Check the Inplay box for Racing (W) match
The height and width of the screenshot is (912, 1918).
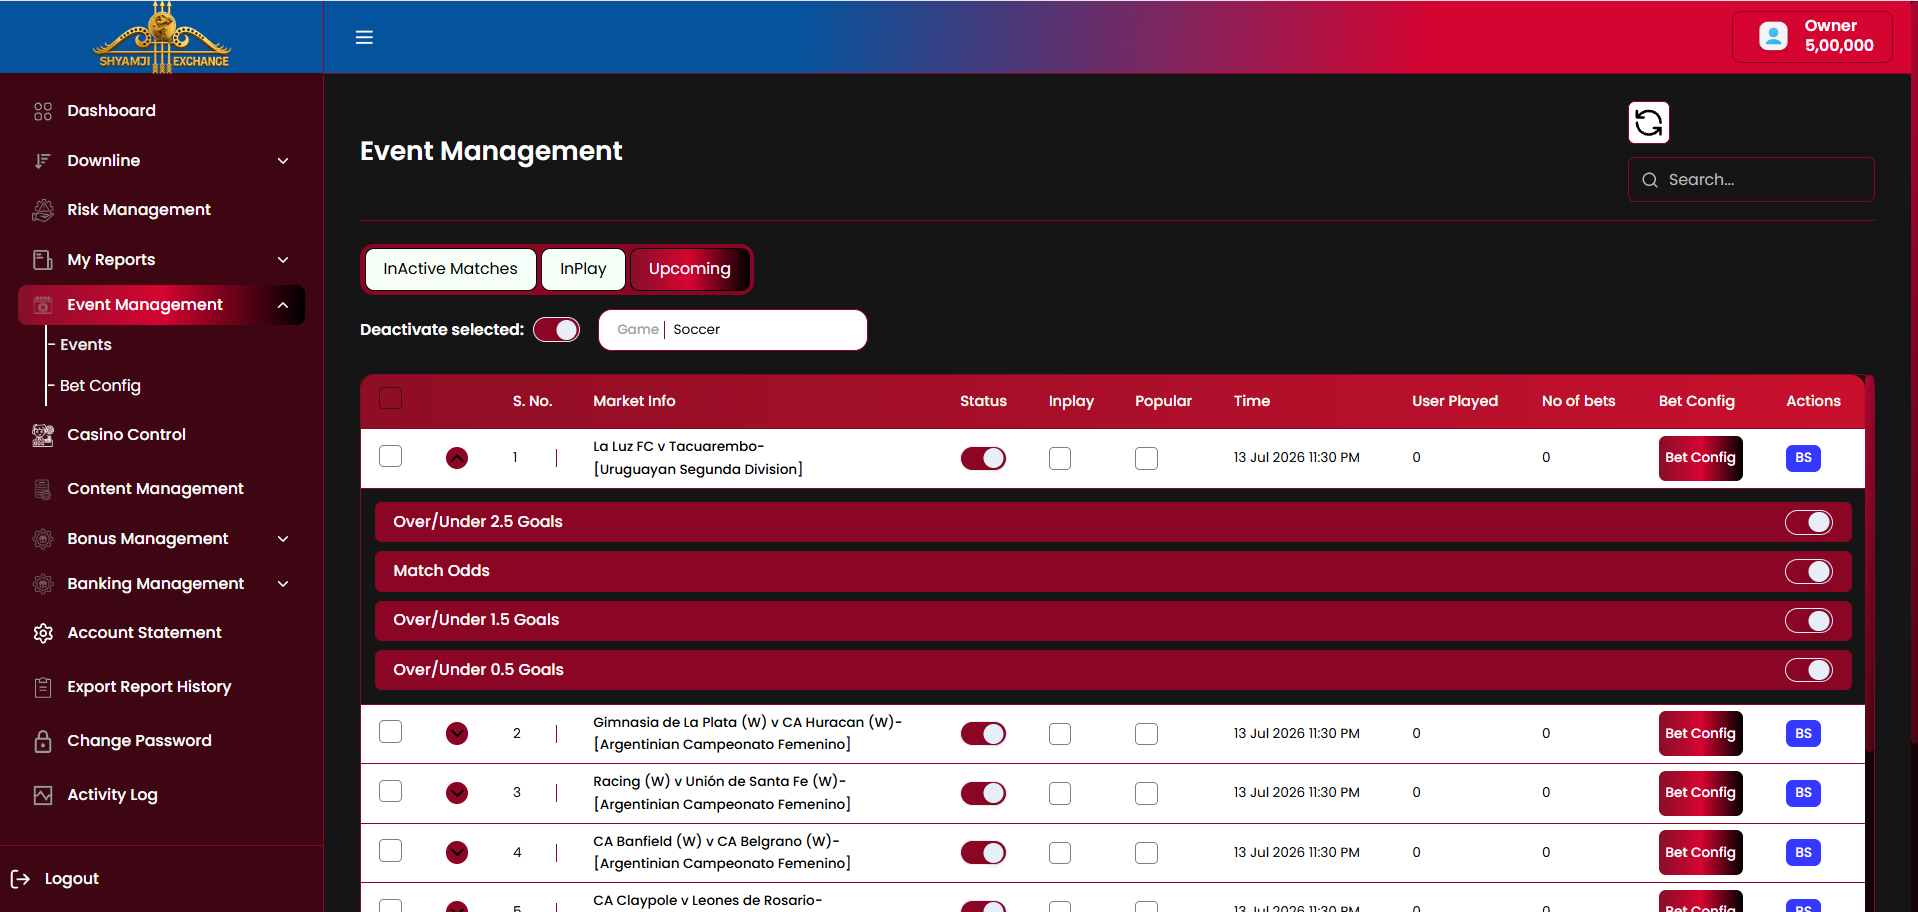(x=1060, y=793)
